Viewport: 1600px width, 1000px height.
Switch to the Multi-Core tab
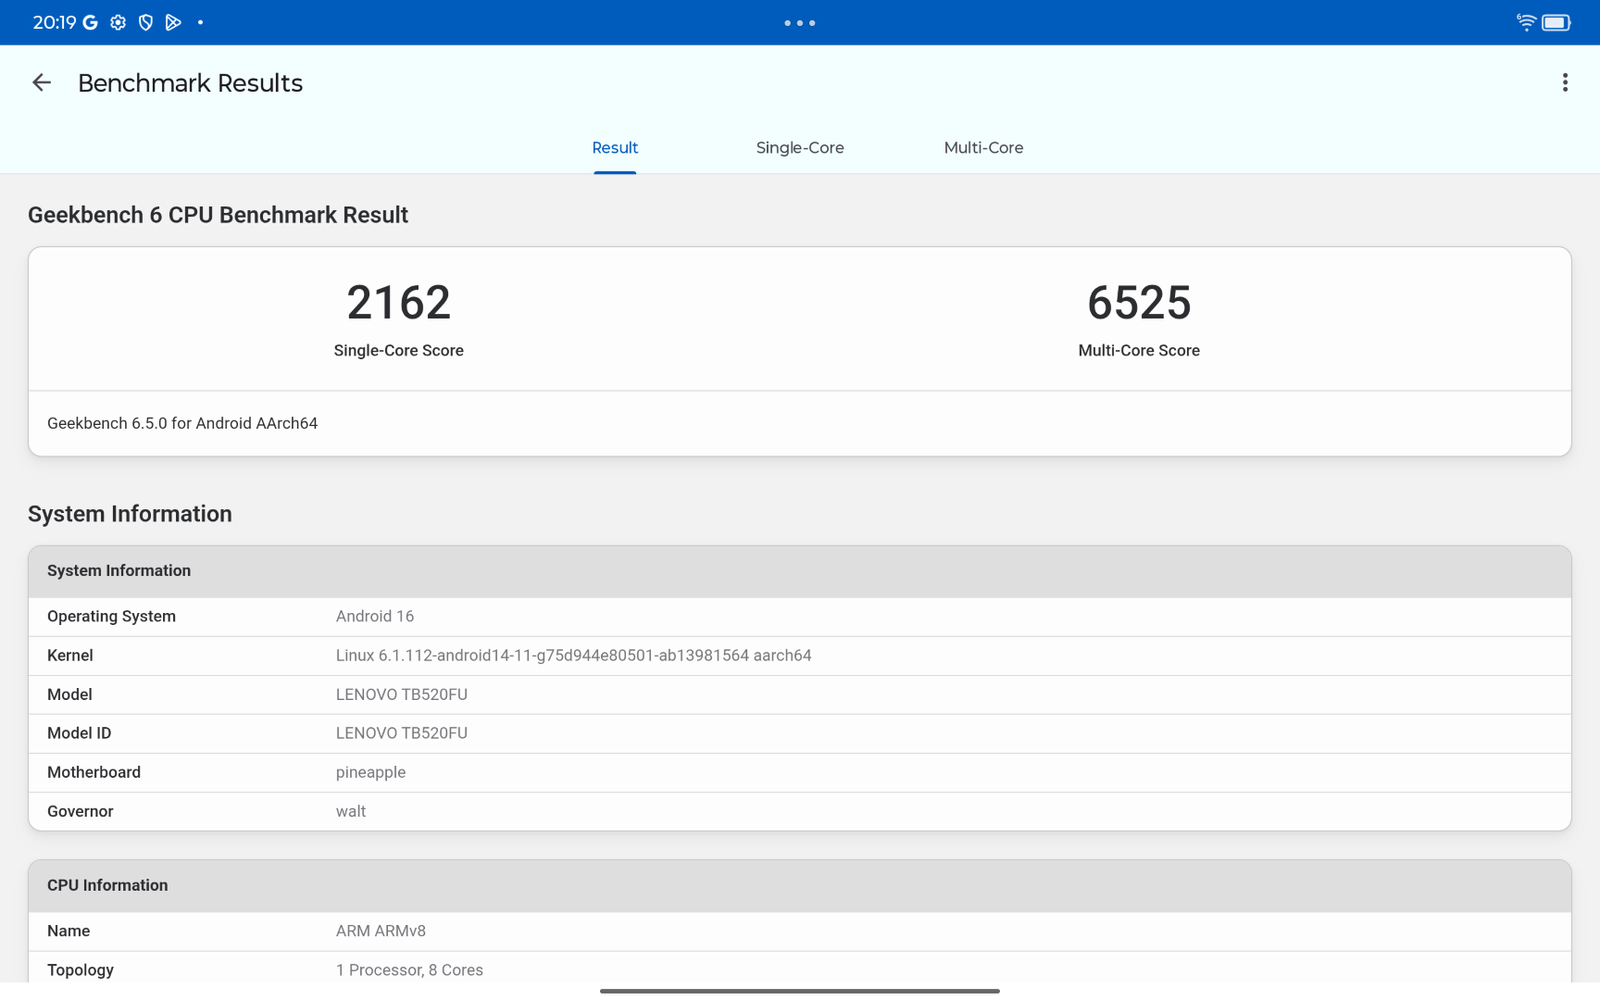click(983, 148)
